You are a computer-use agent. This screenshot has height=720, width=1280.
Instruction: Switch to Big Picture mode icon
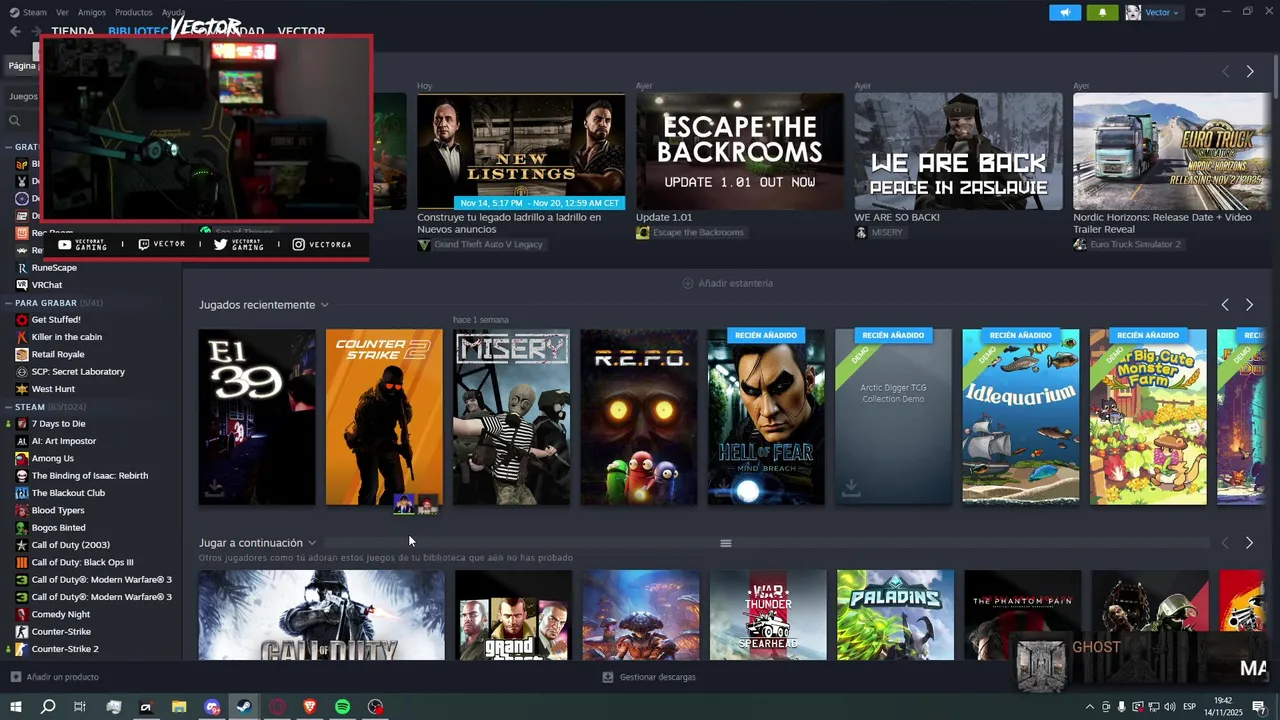point(1200,12)
